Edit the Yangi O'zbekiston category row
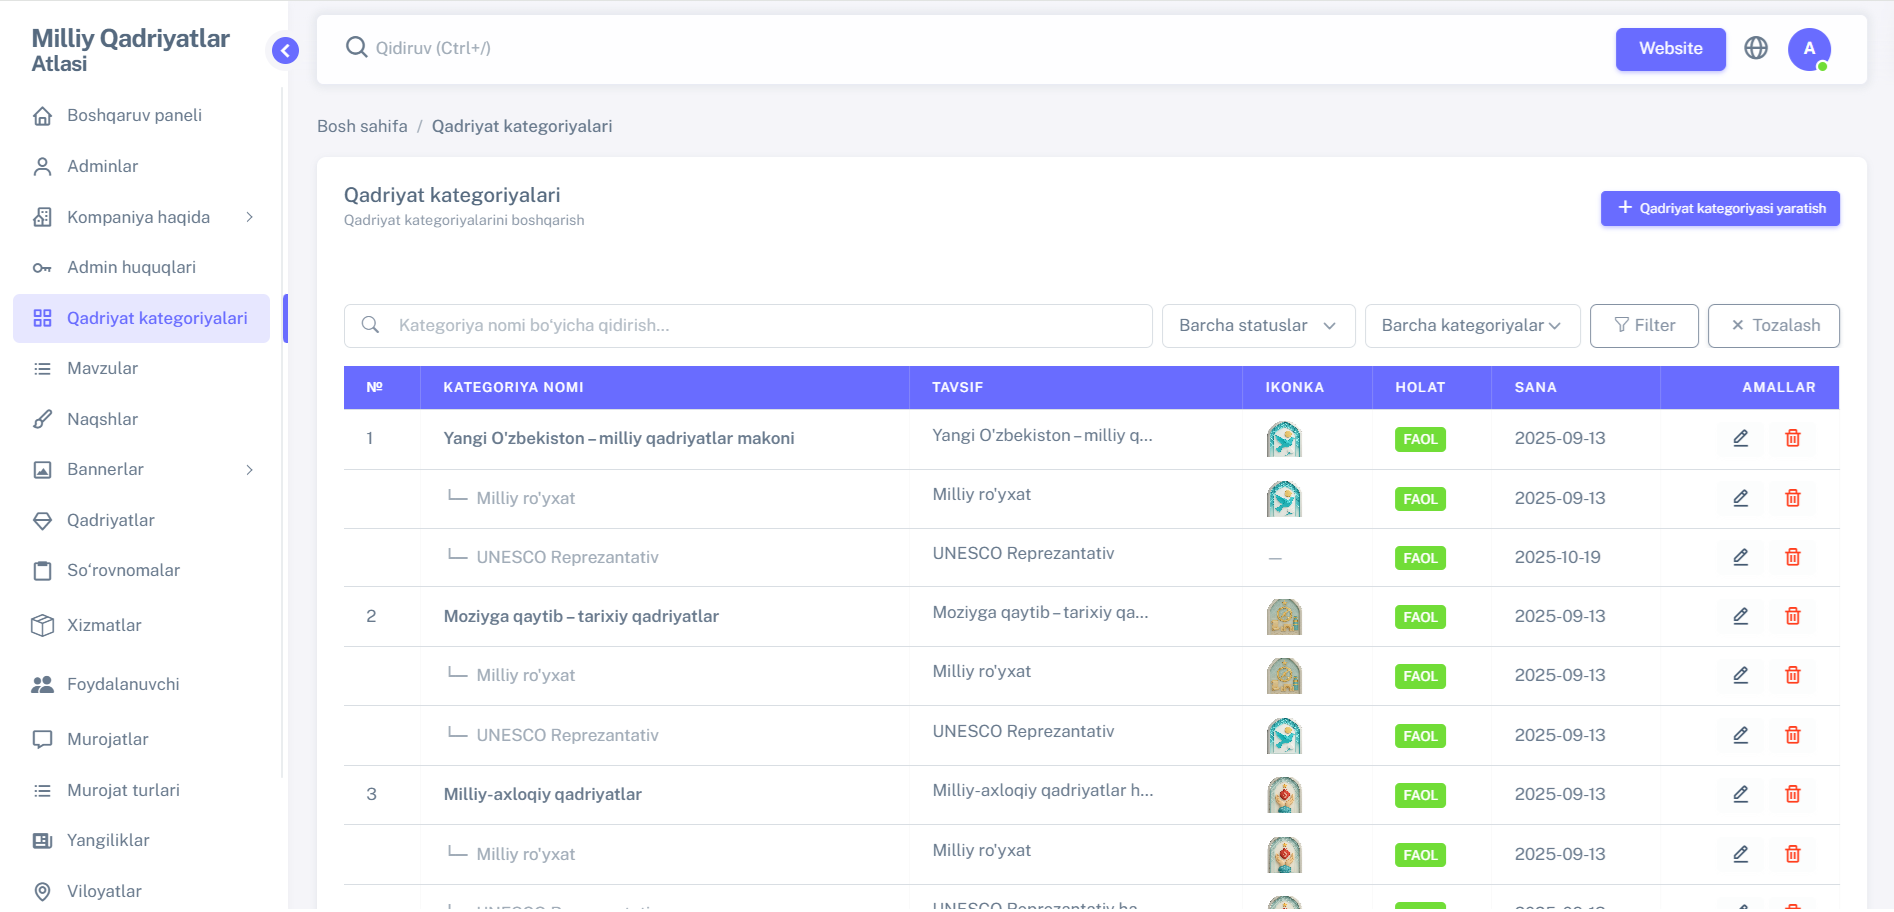The image size is (1894, 912). pyautogui.click(x=1740, y=438)
